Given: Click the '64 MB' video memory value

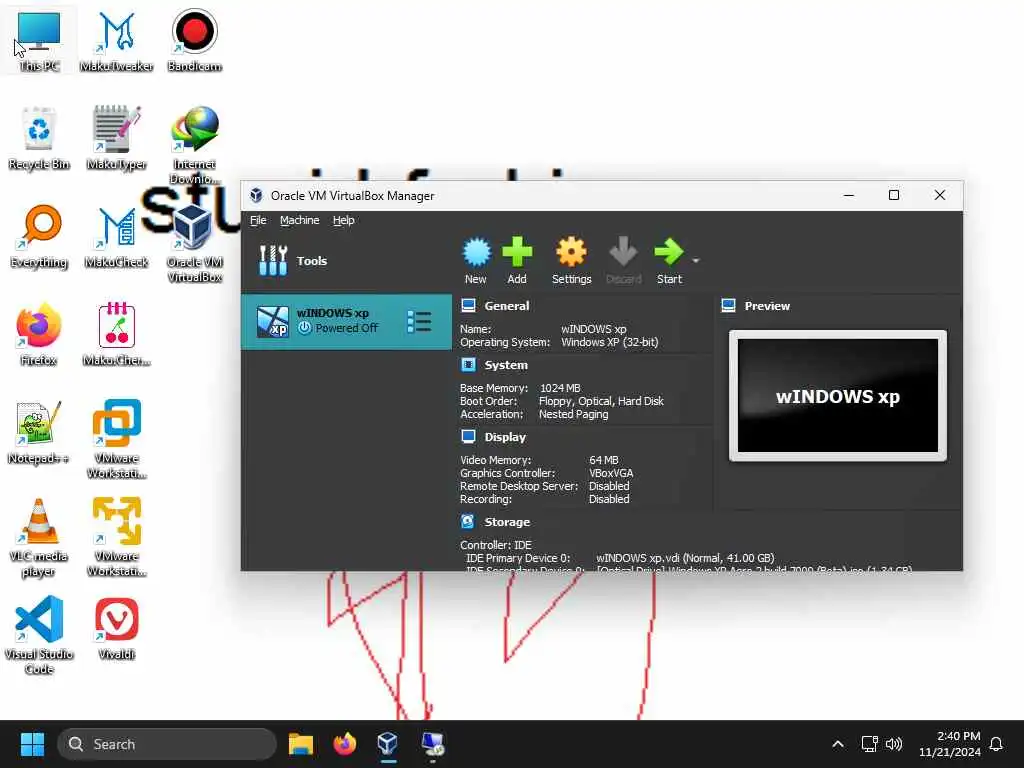Looking at the screenshot, I should [x=603, y=460].
